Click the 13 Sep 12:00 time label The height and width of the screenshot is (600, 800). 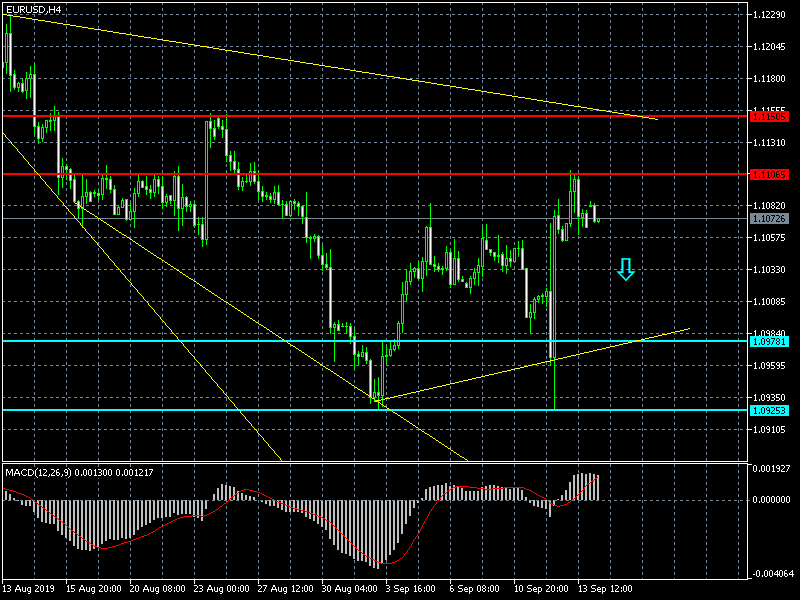click(605, 589)
